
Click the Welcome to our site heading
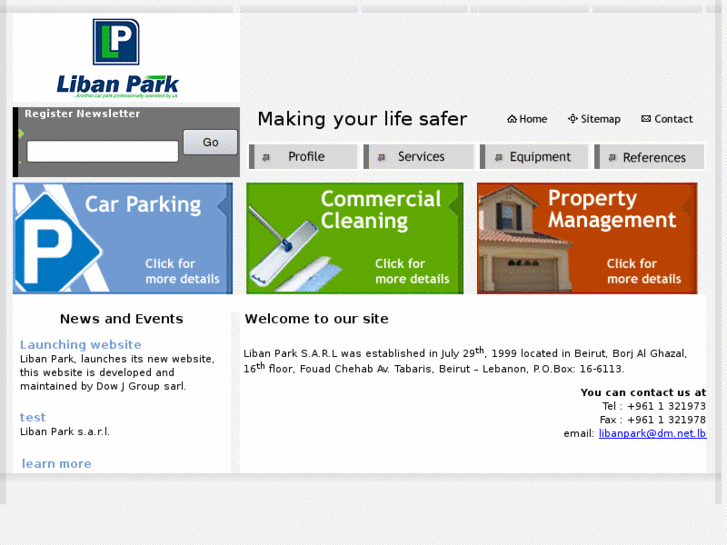tap(317, 319)
